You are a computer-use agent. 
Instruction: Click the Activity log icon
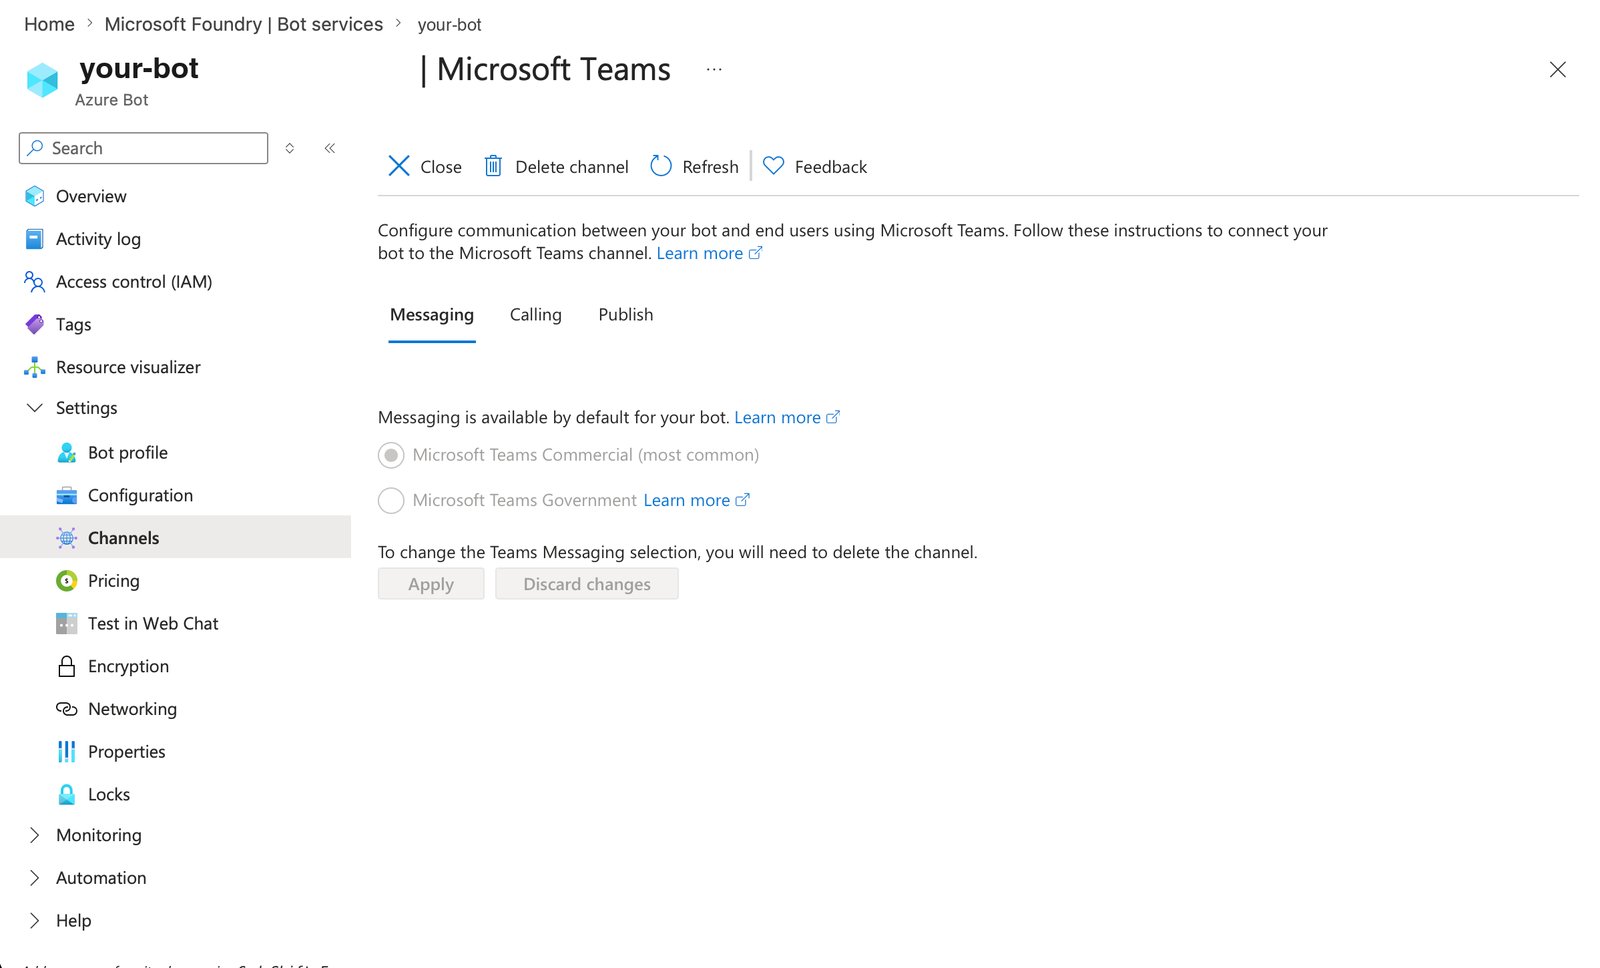(x=34, y=239)
